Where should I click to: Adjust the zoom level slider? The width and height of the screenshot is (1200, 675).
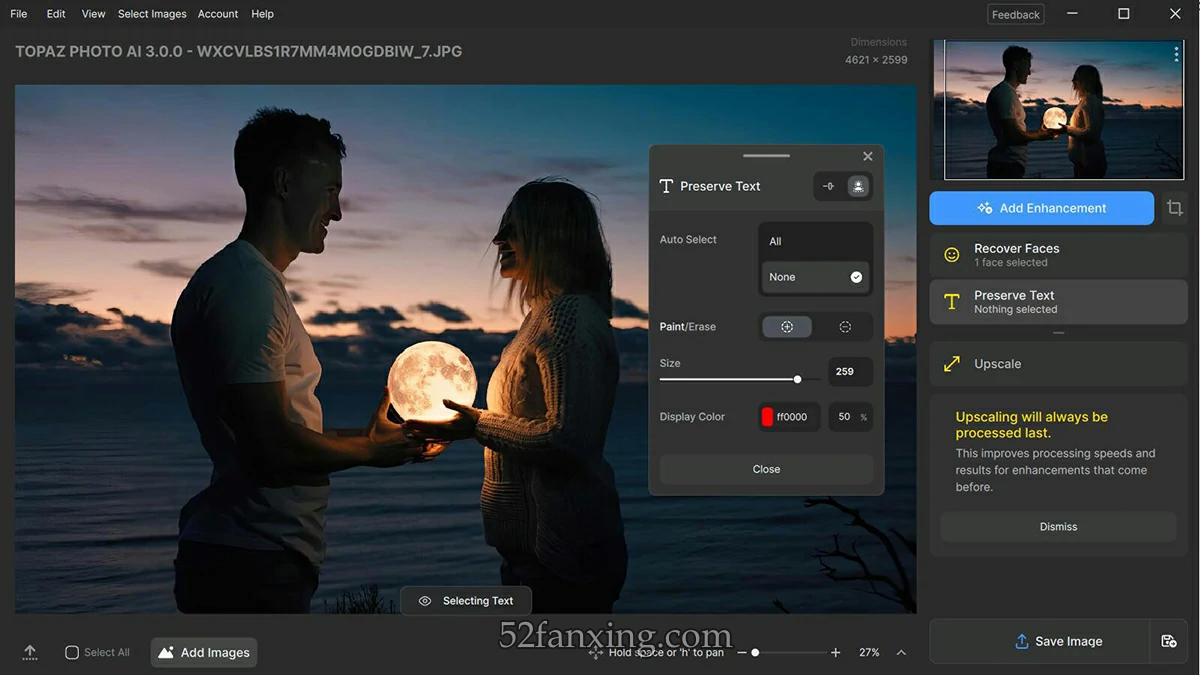[x=789, y=653]
